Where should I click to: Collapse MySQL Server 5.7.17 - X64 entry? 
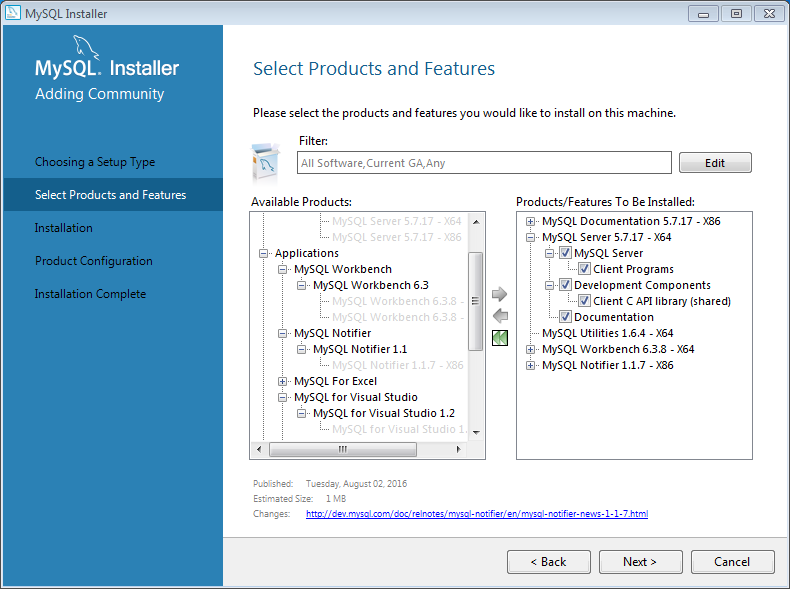(530, 237)
